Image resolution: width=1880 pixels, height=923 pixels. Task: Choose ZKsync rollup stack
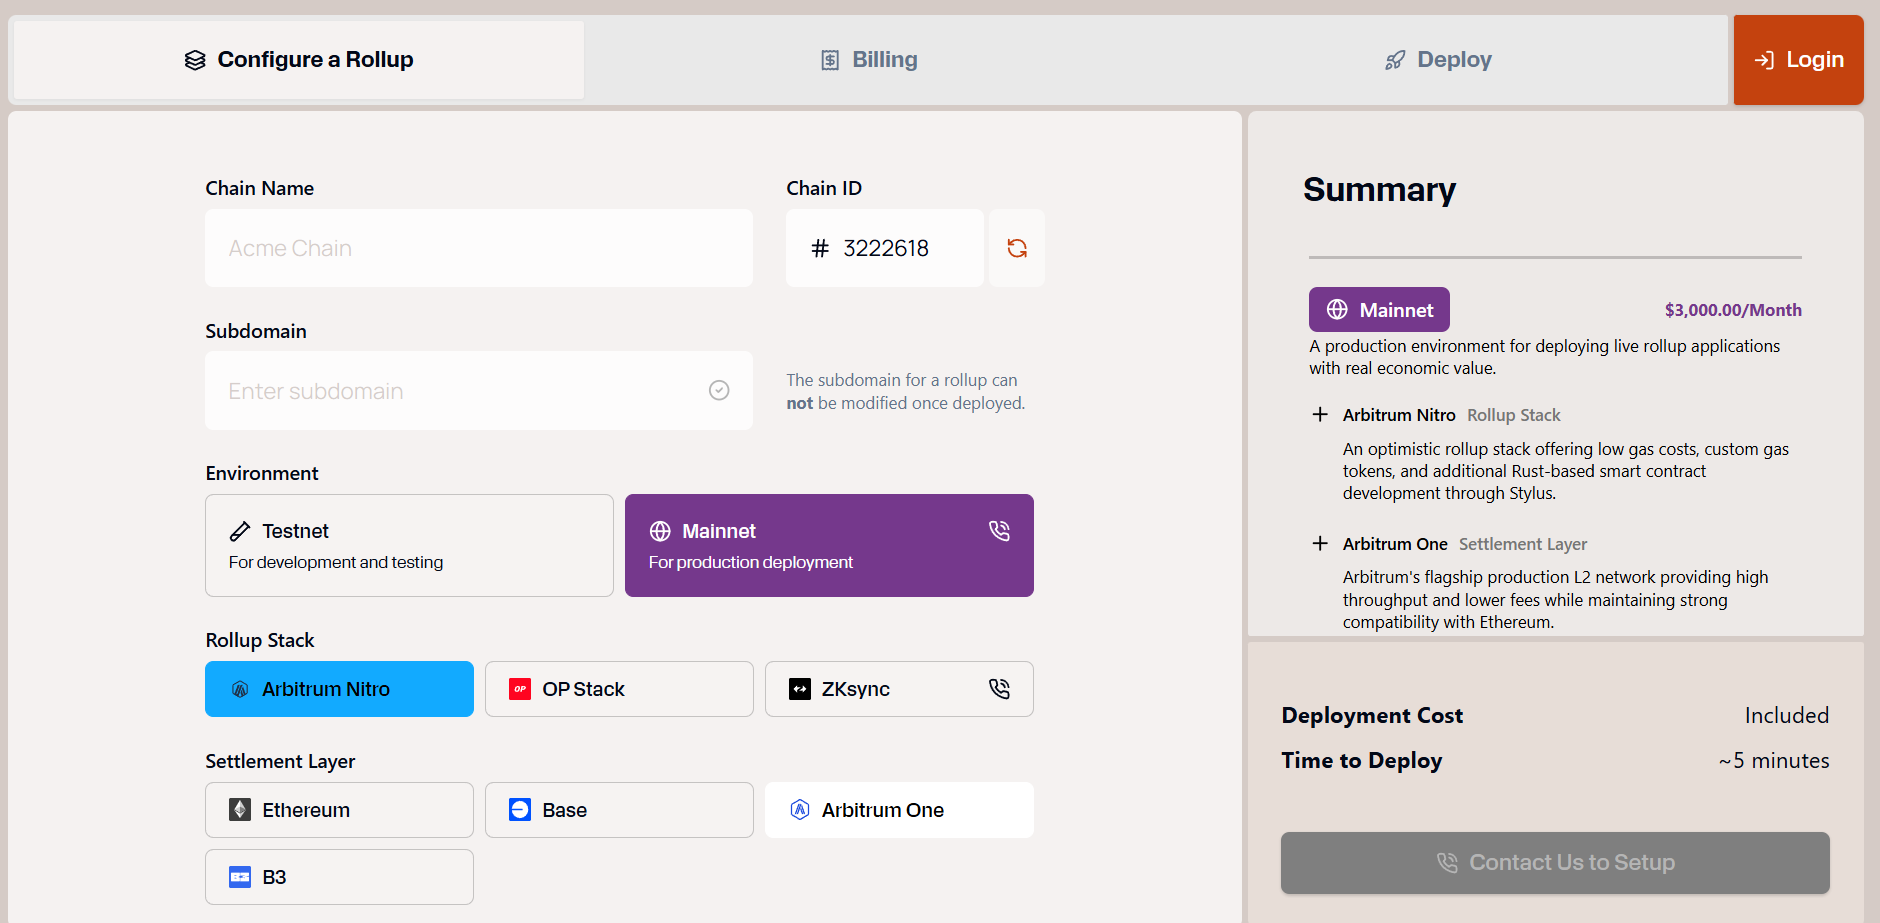[x=899, y=689]
